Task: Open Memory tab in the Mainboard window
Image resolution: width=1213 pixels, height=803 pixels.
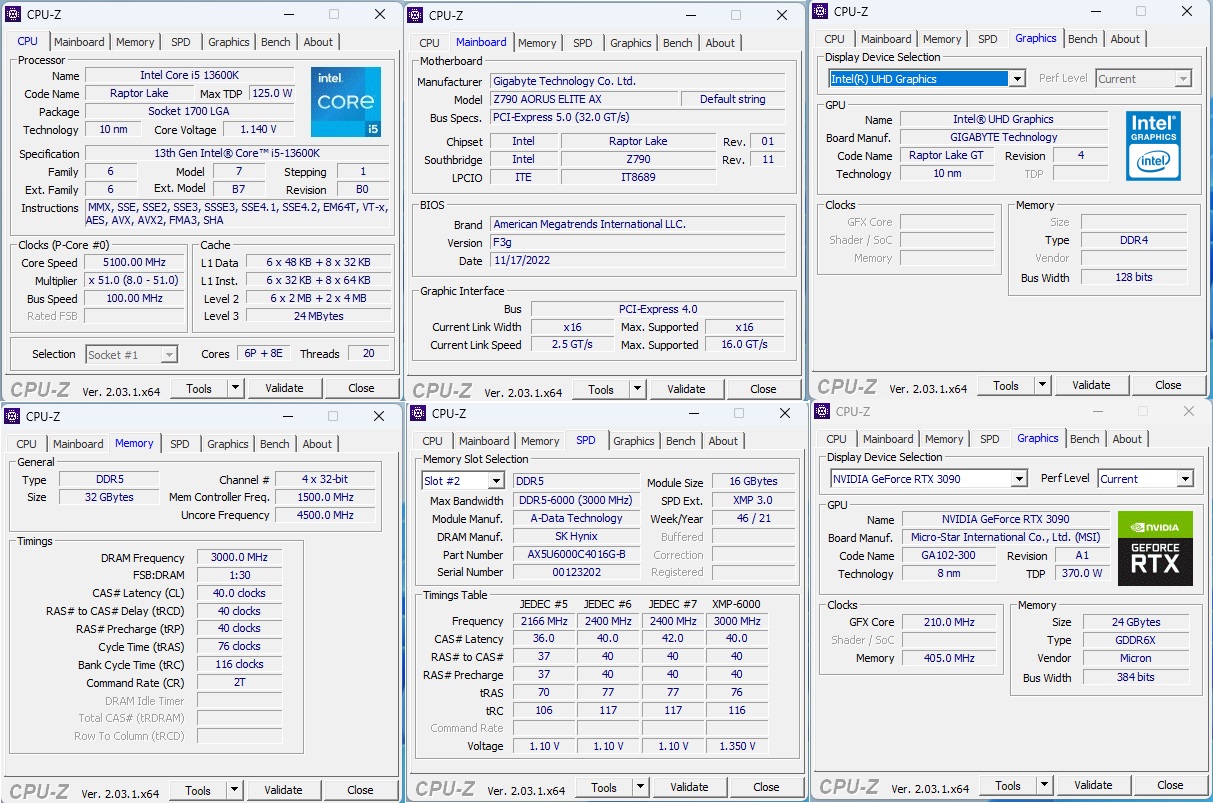Action: coord(537,43)
